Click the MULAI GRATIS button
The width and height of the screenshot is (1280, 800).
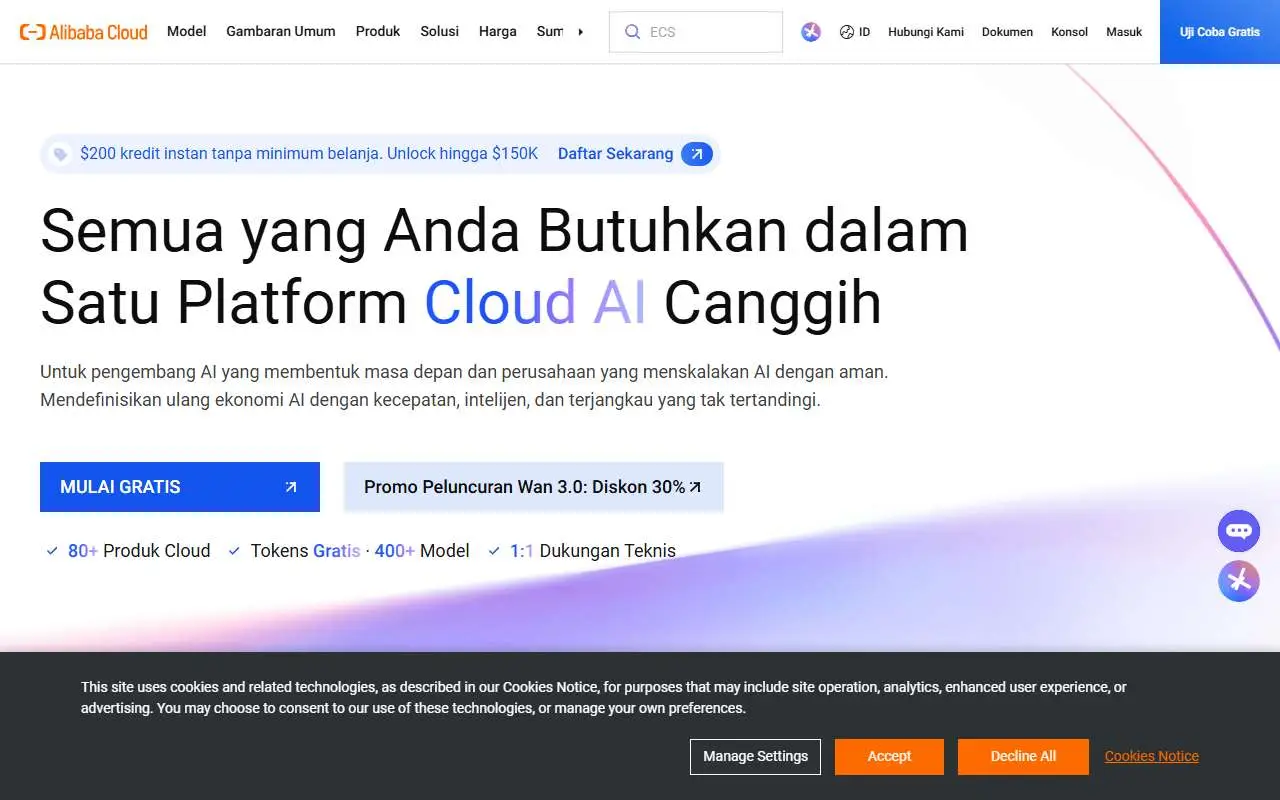coord(180,487)
